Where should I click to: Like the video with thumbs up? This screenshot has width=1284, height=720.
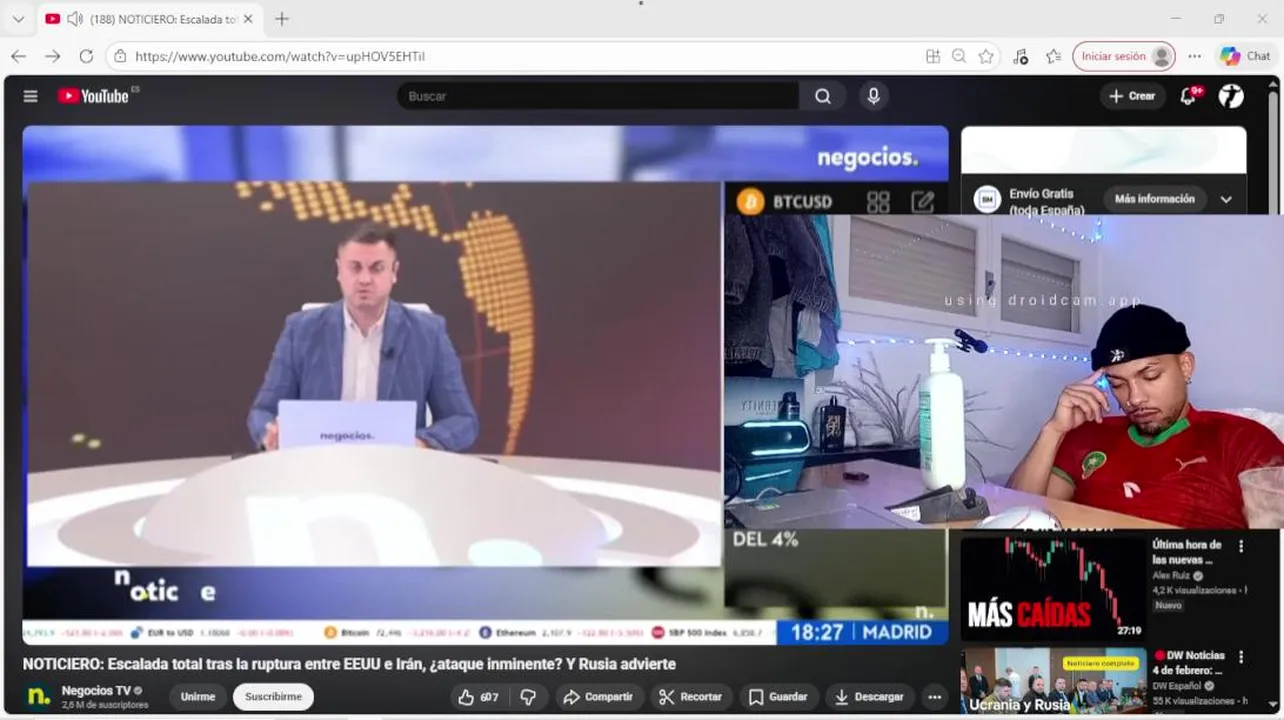(478, 697)
